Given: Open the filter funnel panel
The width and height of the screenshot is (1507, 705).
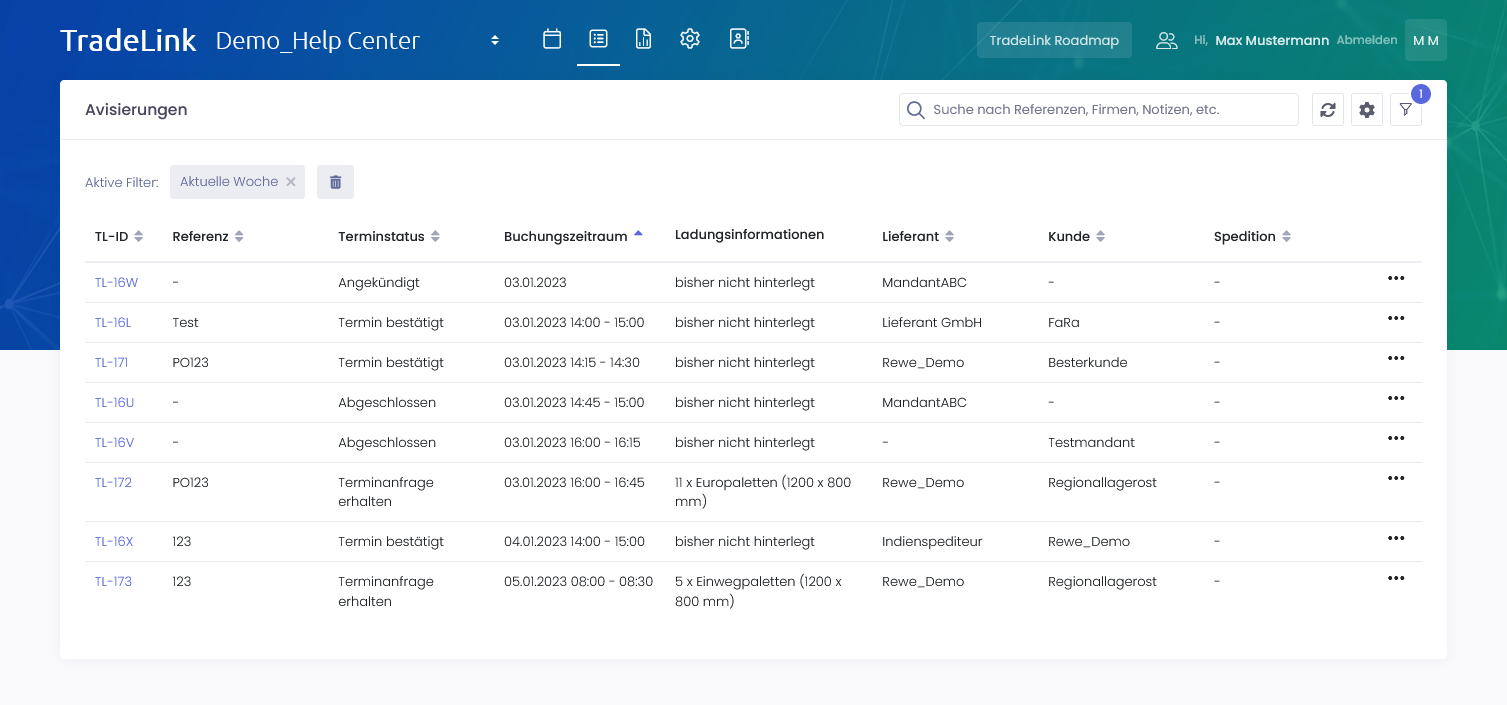Looking at the screenshot, I should tap(1406, 110).
